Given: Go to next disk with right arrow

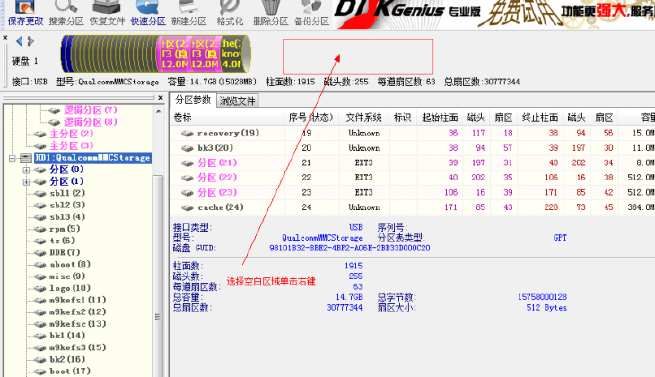Looking at the screenshot, I should pyautogui.click(x=30, y=41).
